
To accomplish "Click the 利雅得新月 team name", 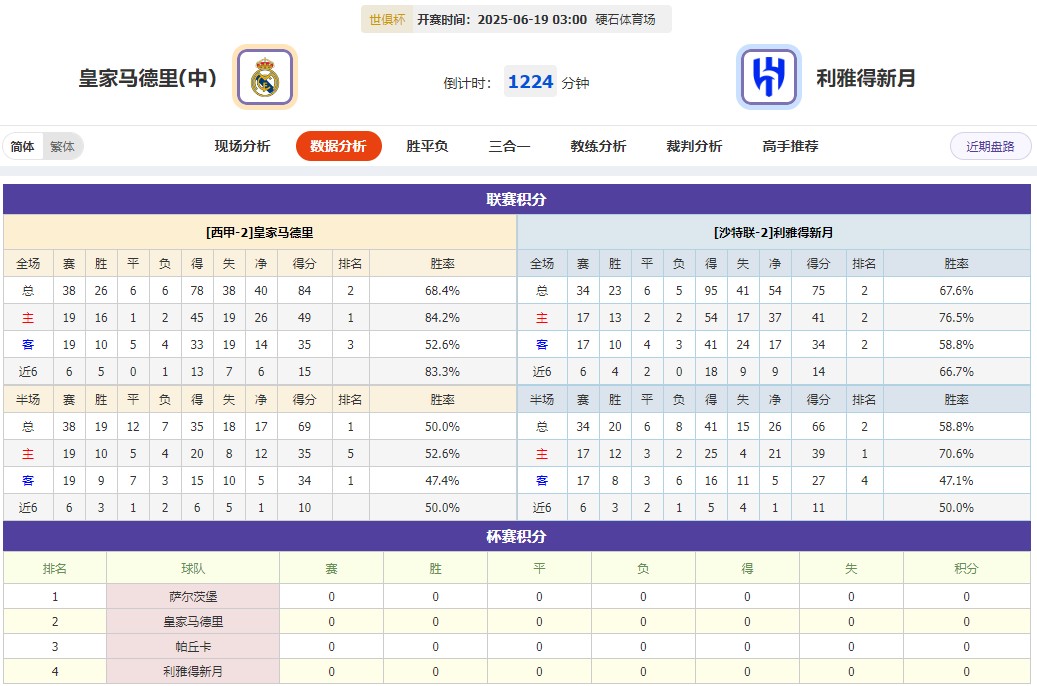I will tap(868, 76).
